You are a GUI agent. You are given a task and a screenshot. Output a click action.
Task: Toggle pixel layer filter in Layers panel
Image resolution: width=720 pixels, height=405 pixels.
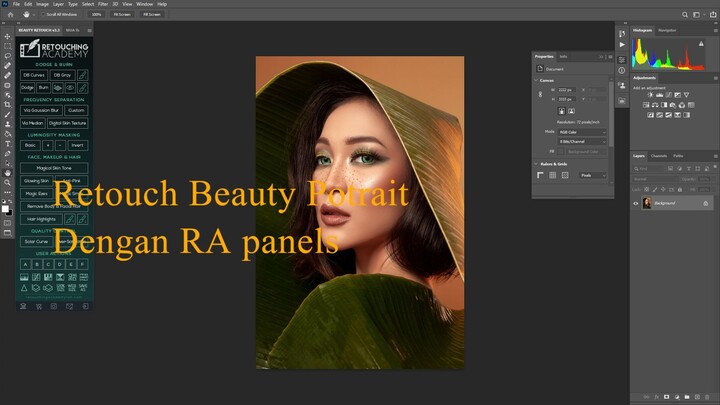click(670, 169)
